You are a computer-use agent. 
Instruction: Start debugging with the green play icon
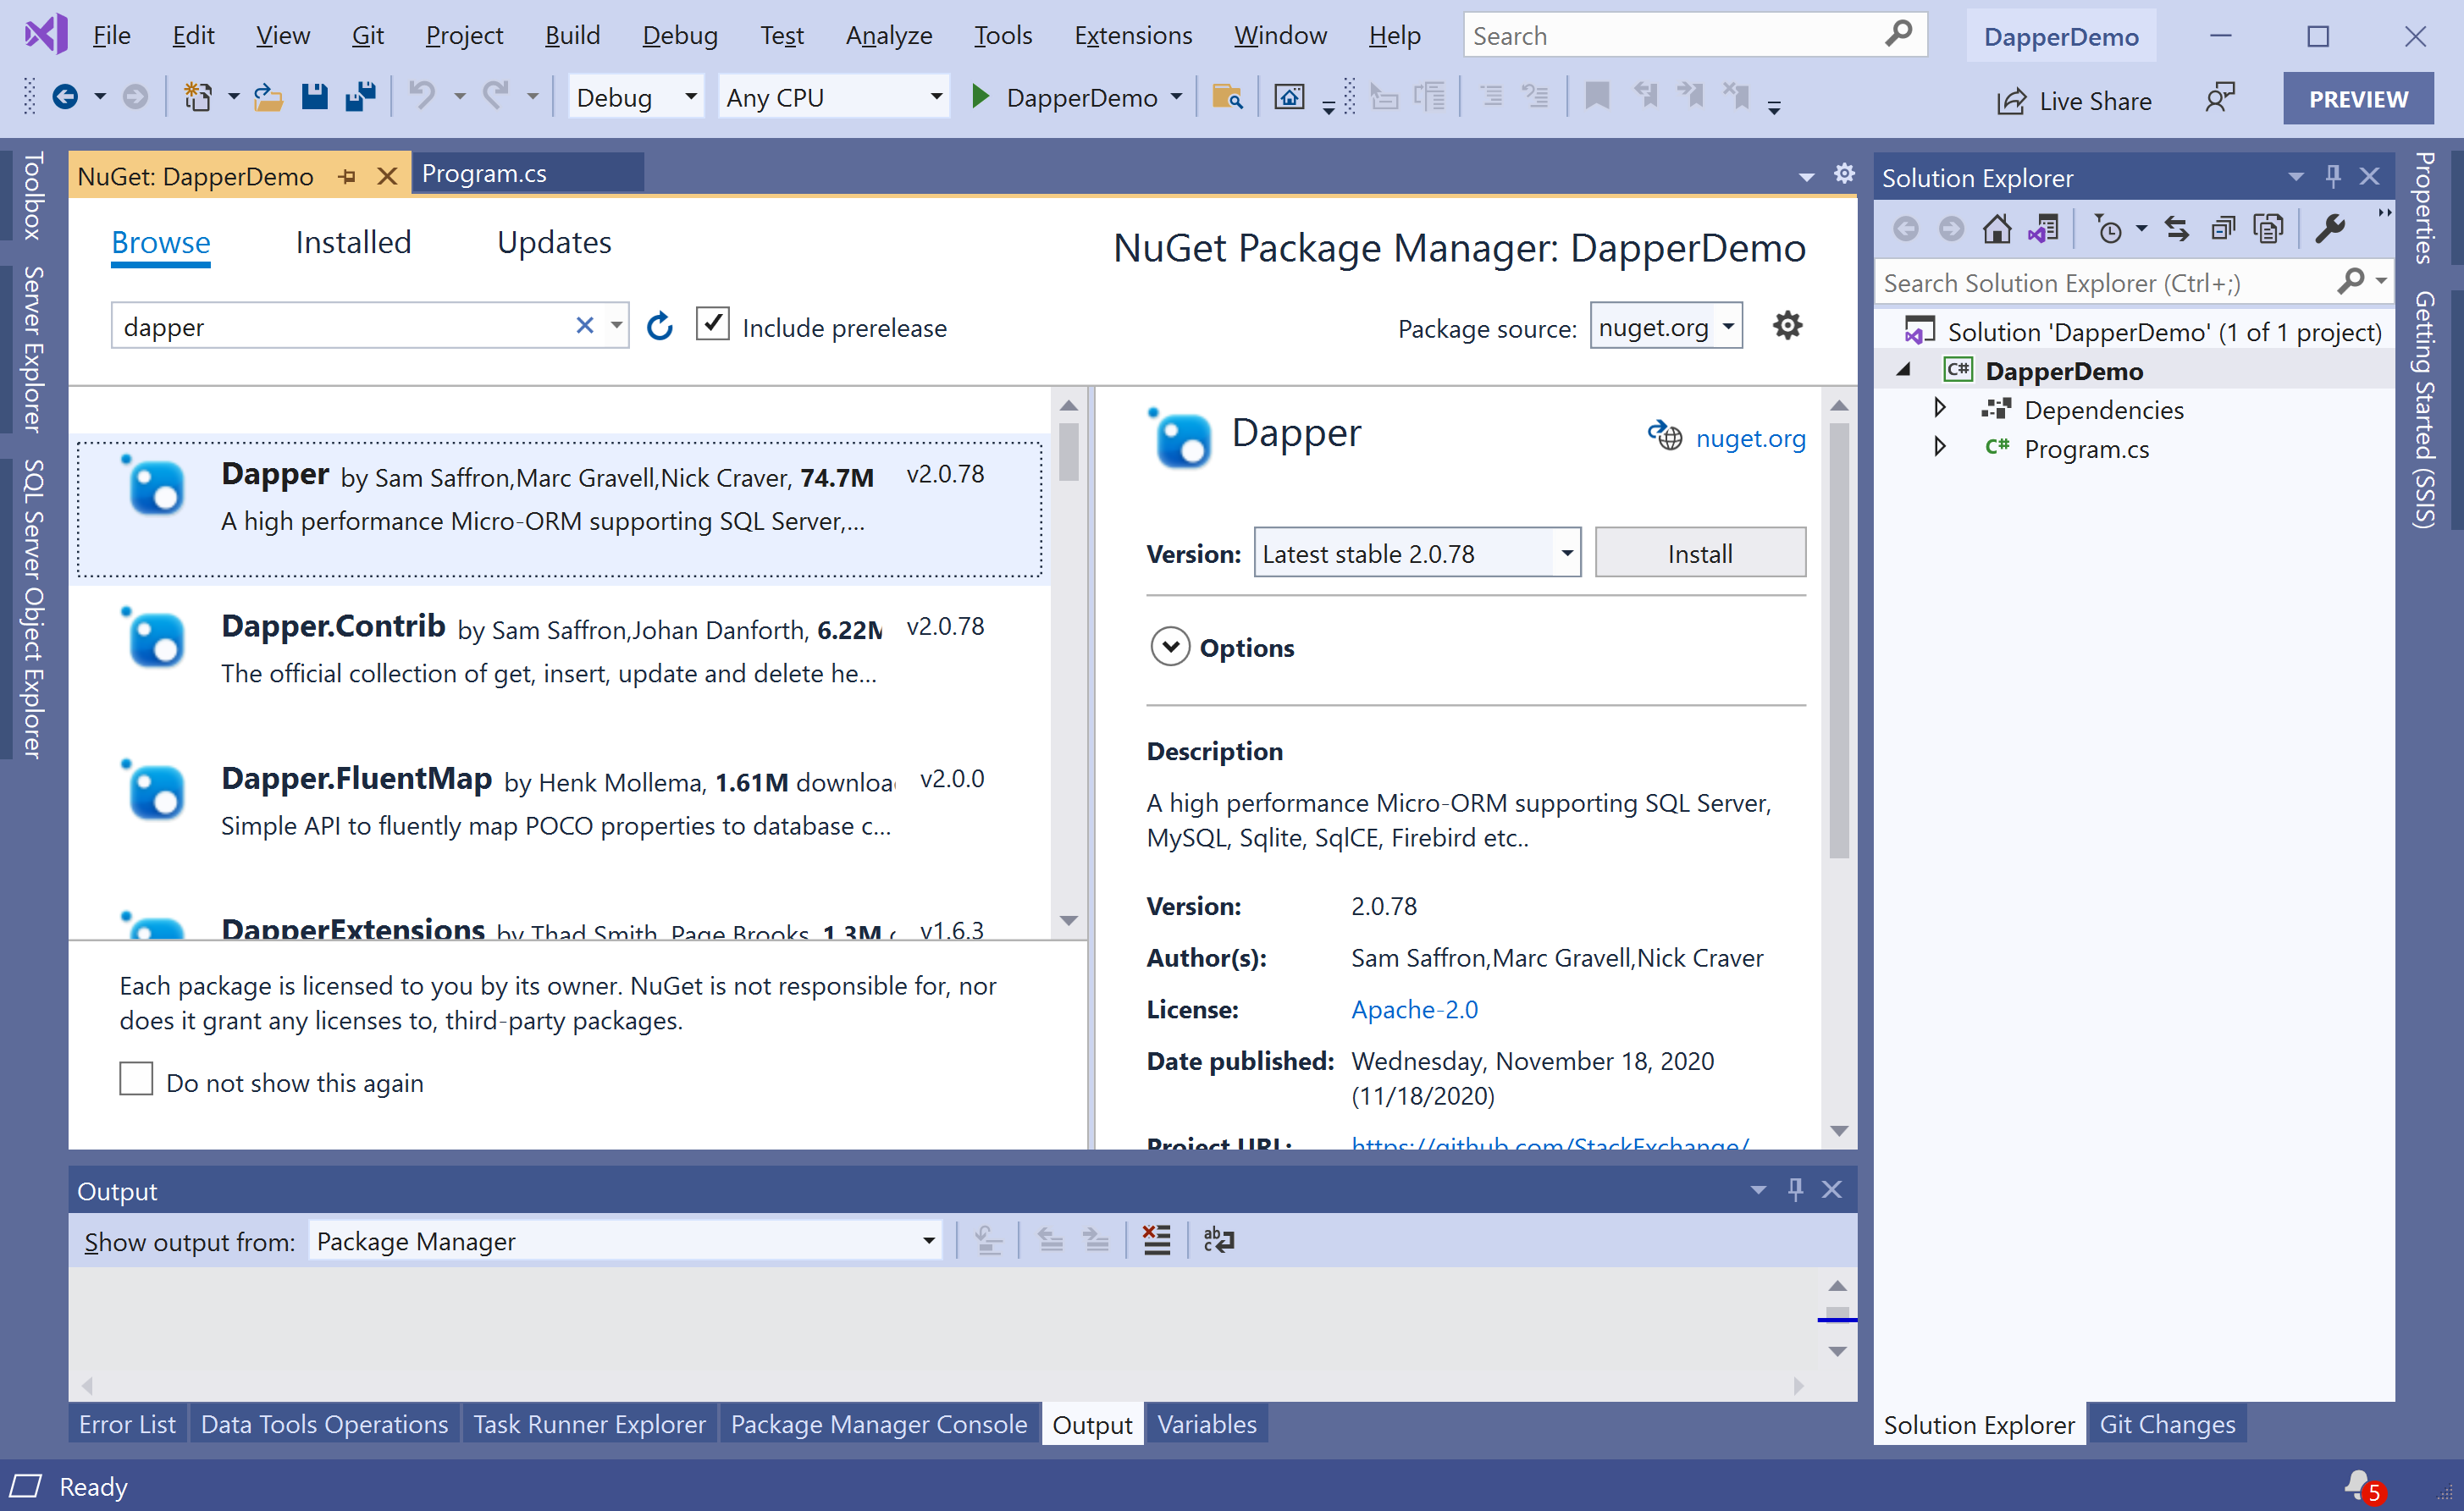(980, 97)
